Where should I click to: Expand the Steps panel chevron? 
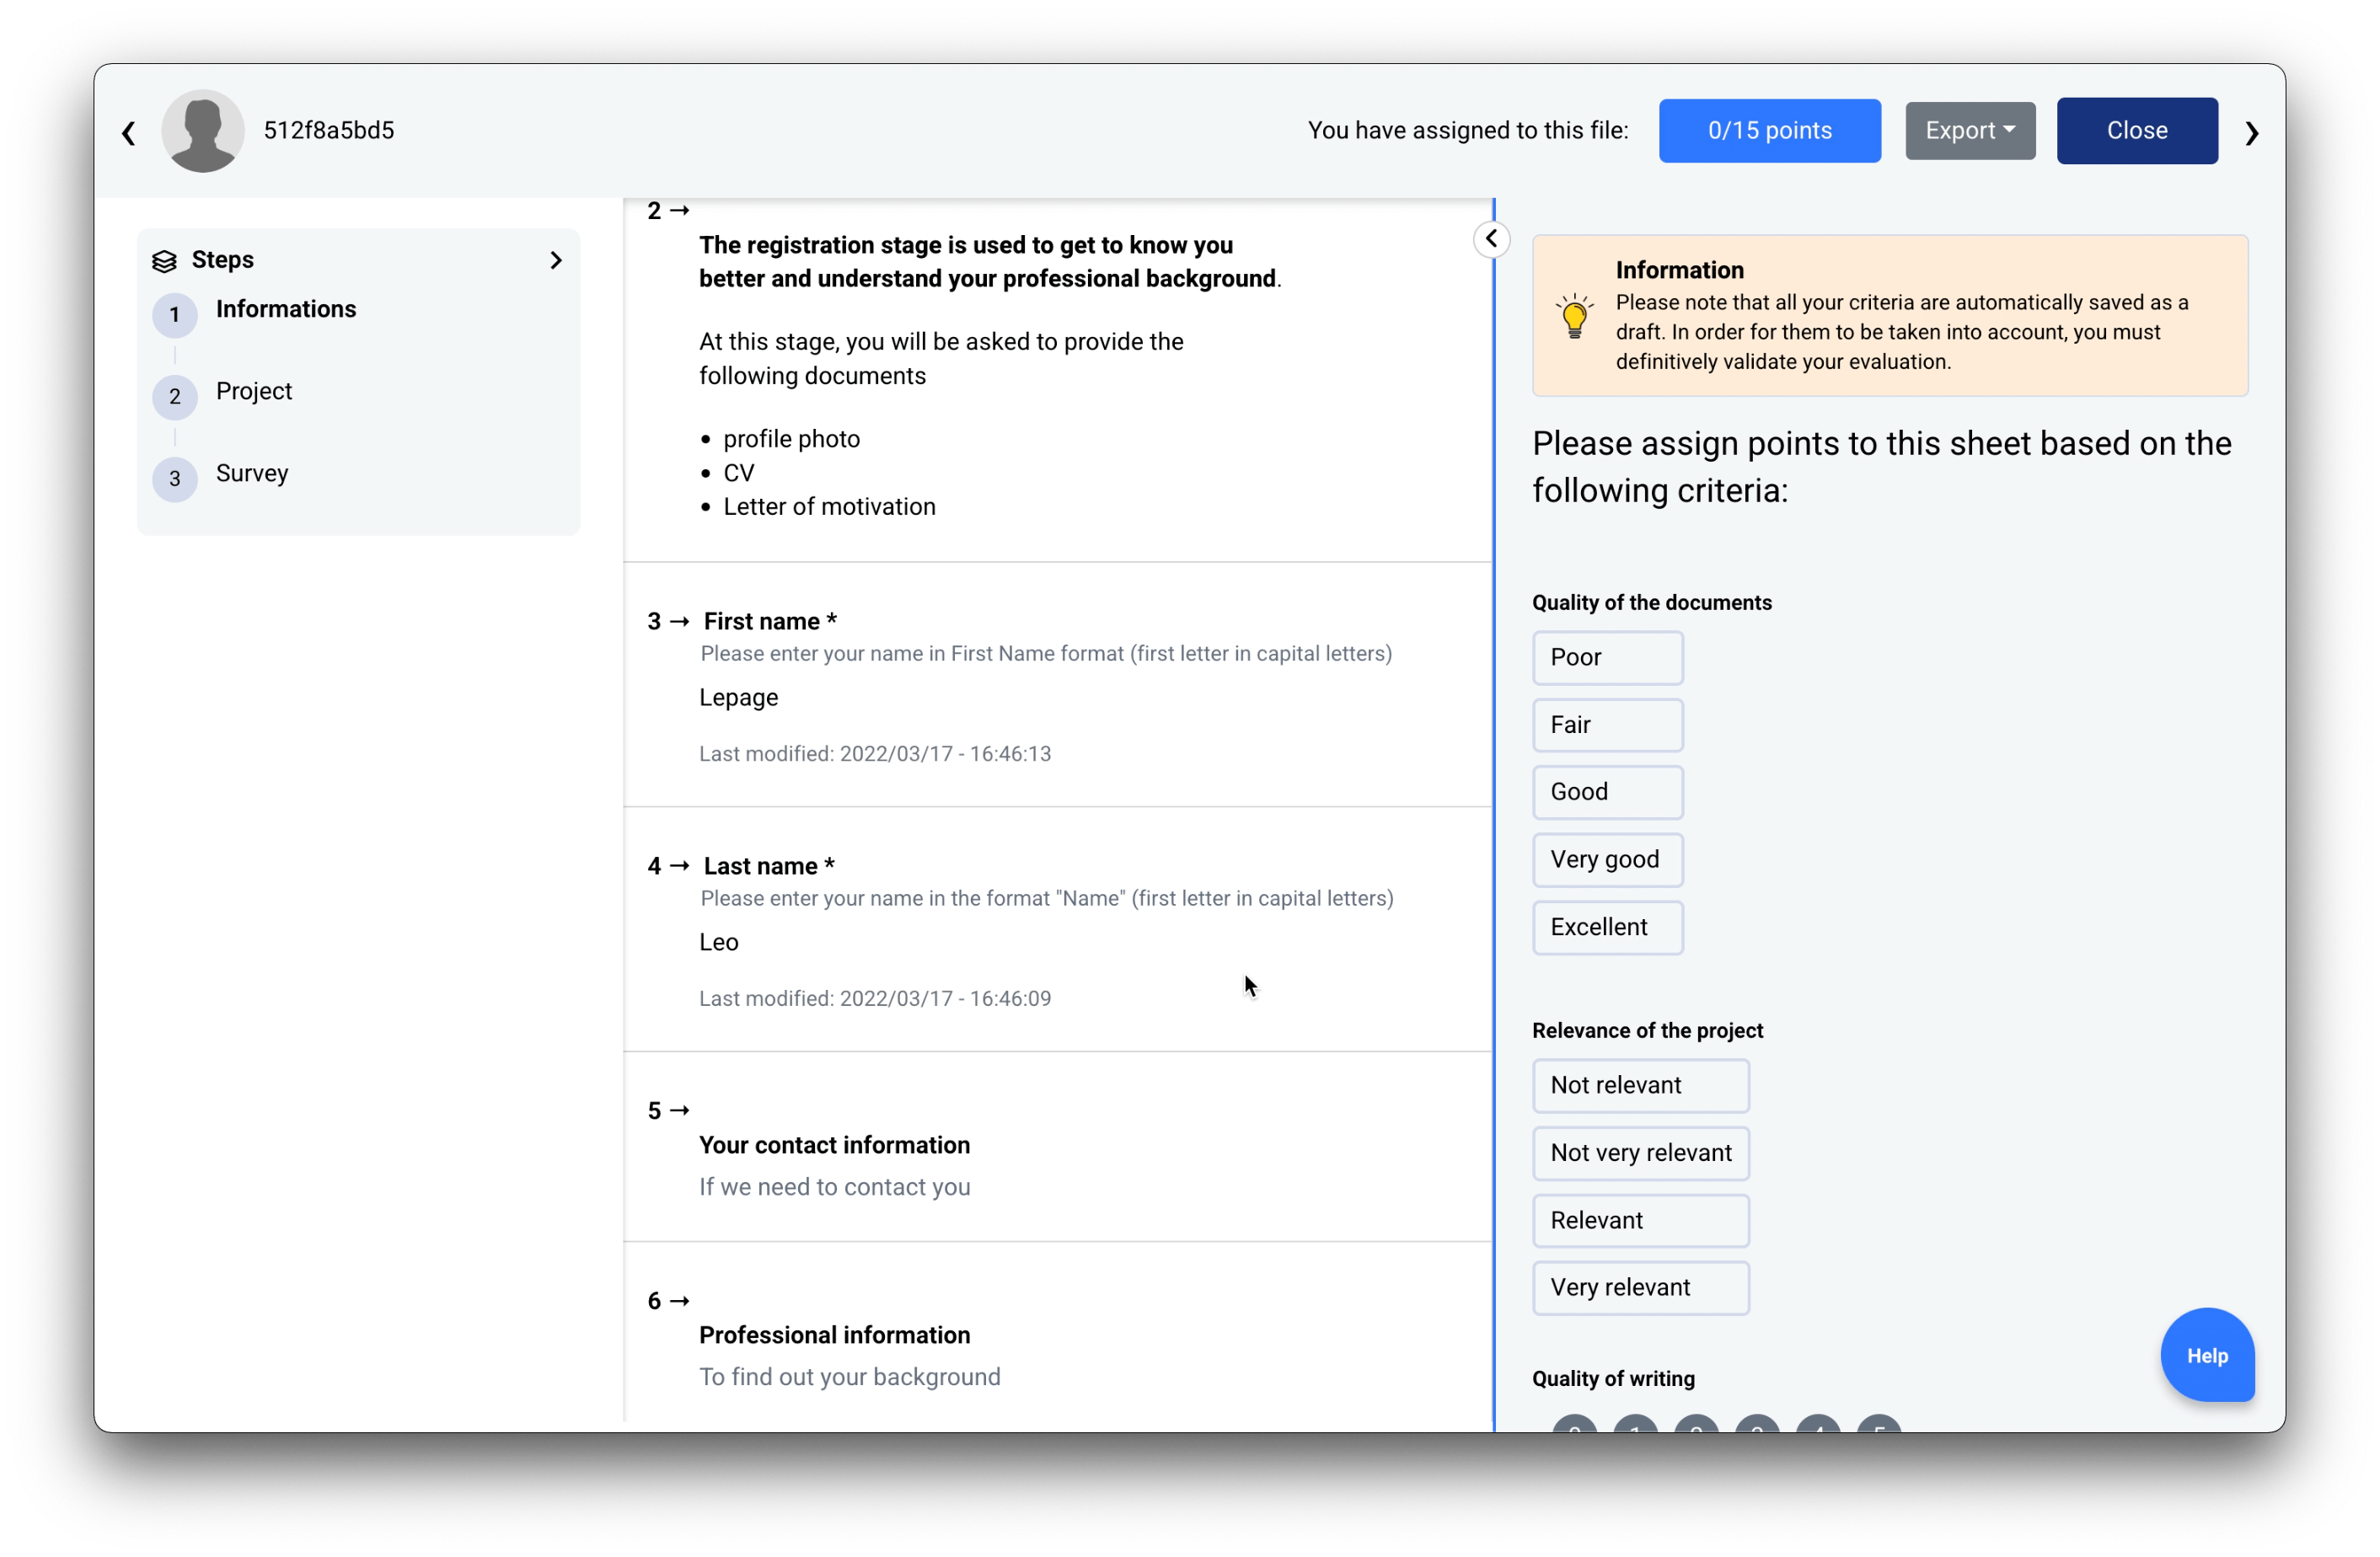click(556, 260)
